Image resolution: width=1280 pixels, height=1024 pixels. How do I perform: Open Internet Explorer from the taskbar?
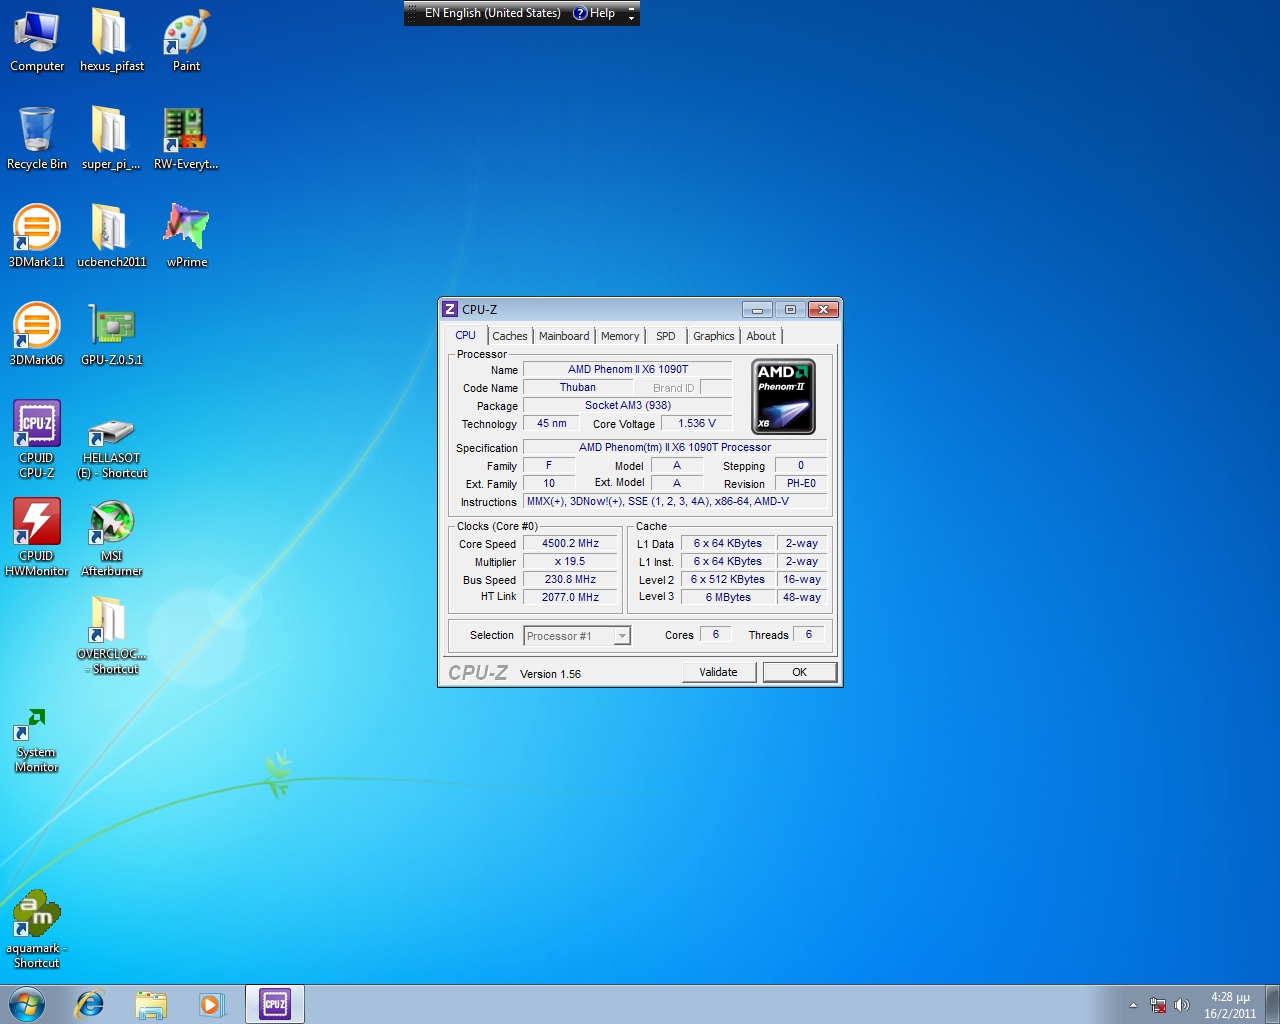(90, 1004)
